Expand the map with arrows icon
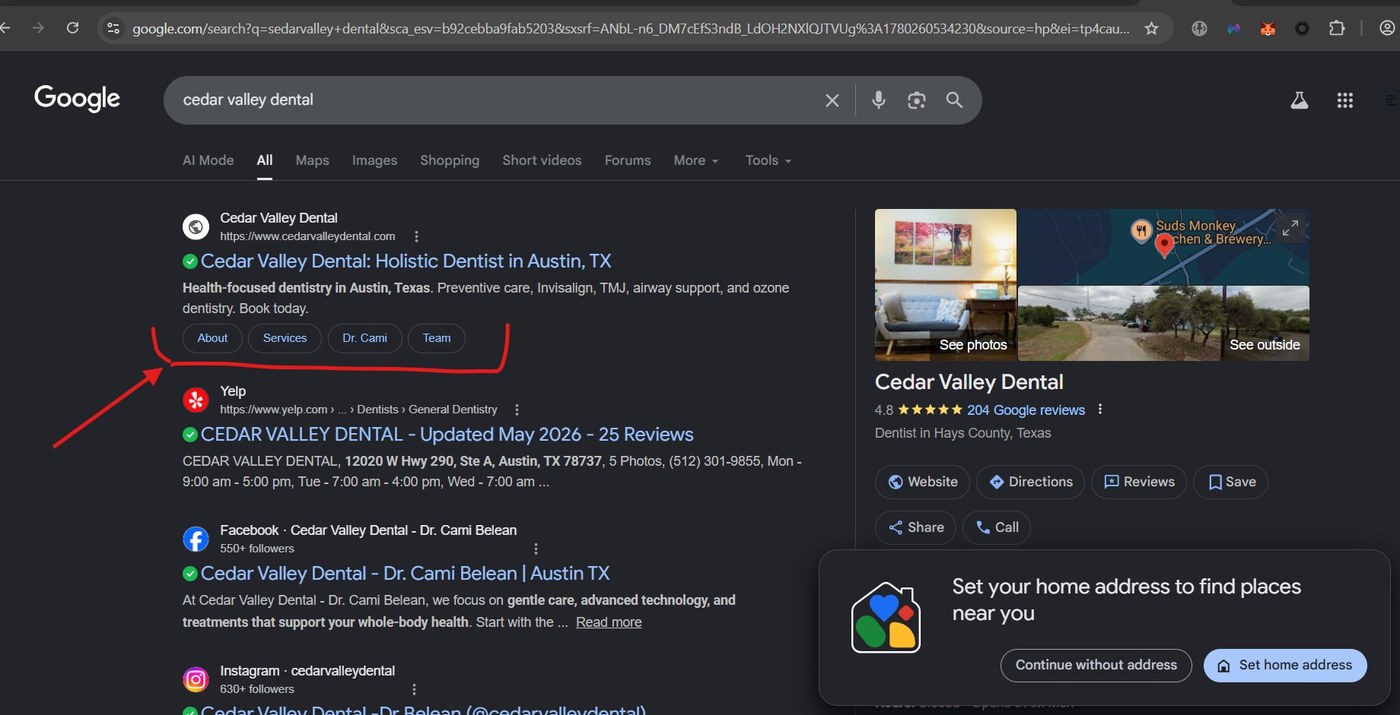1400x715 pixels. pyautogui.click(x=1290, y=228)
